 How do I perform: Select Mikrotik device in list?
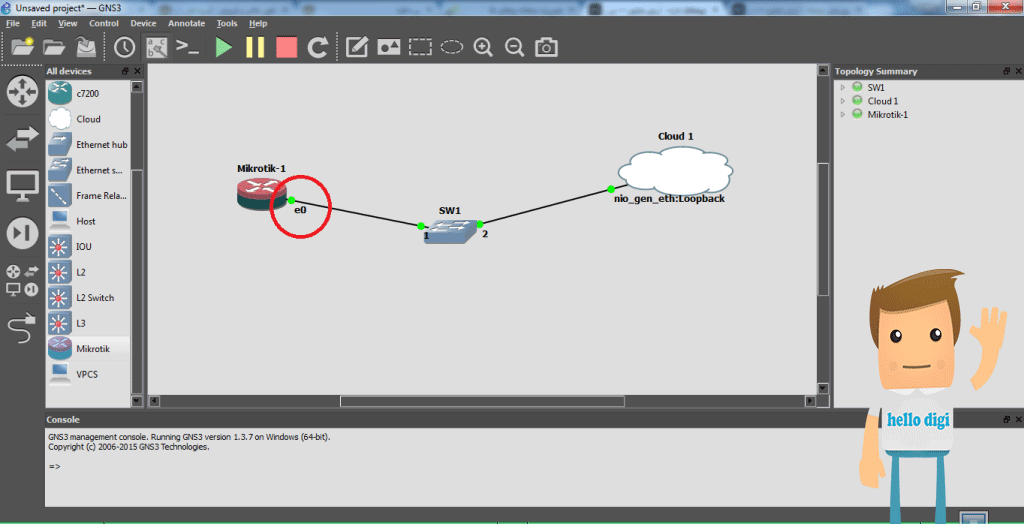click(x=88, y=348)
